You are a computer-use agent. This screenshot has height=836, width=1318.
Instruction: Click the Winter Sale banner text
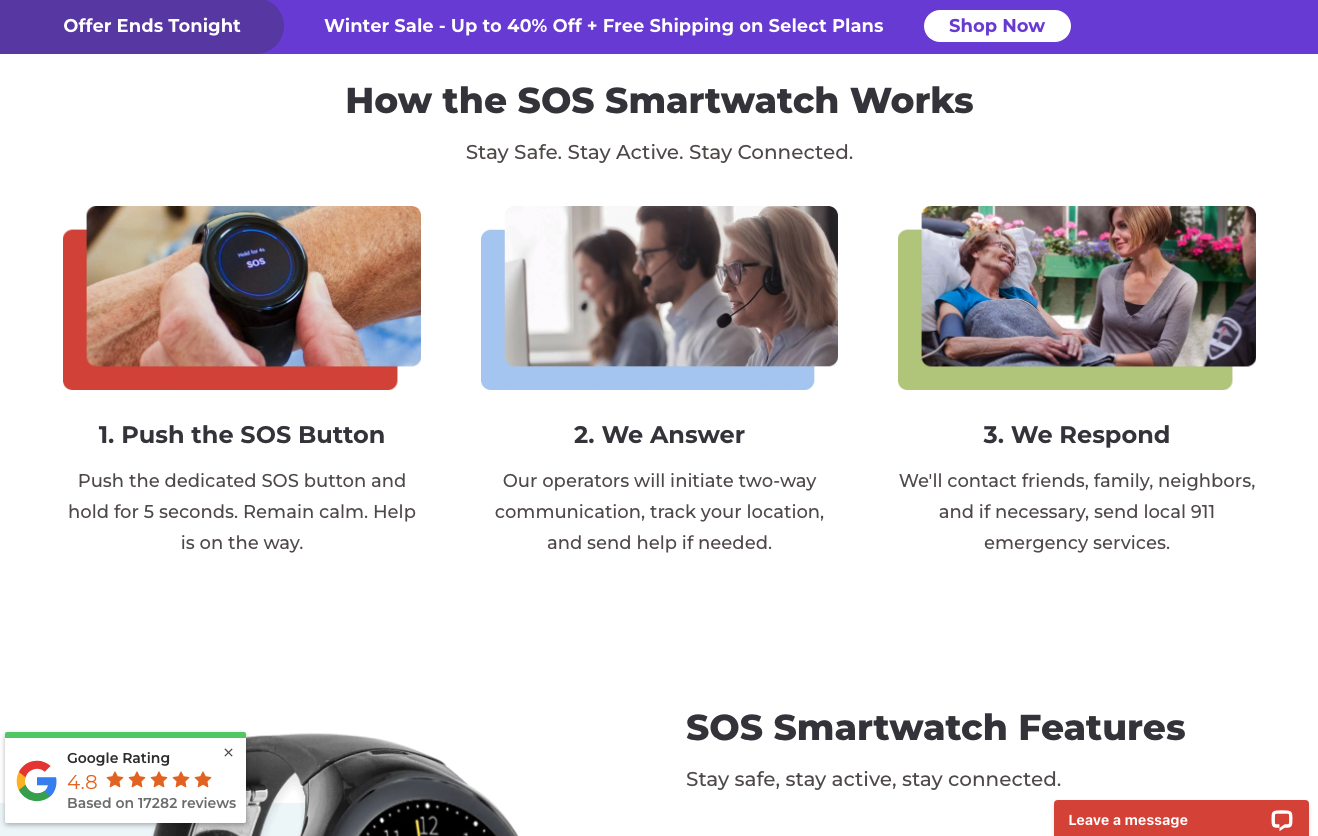[x=604, y=26]
